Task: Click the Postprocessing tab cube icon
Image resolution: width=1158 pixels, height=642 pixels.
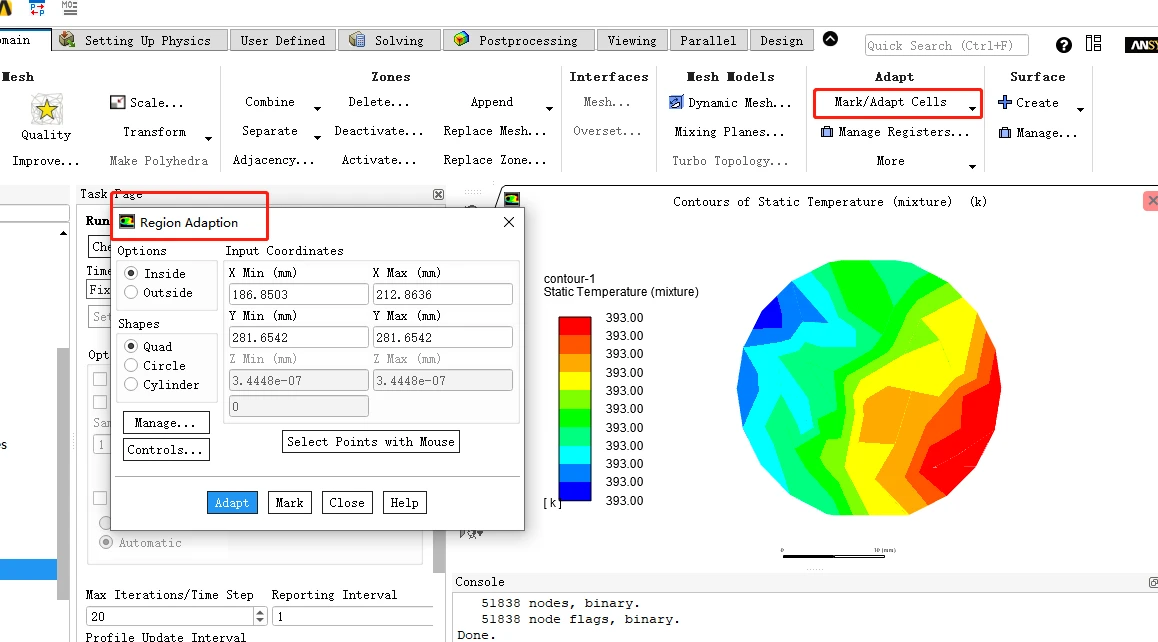Action: (462, 40)
